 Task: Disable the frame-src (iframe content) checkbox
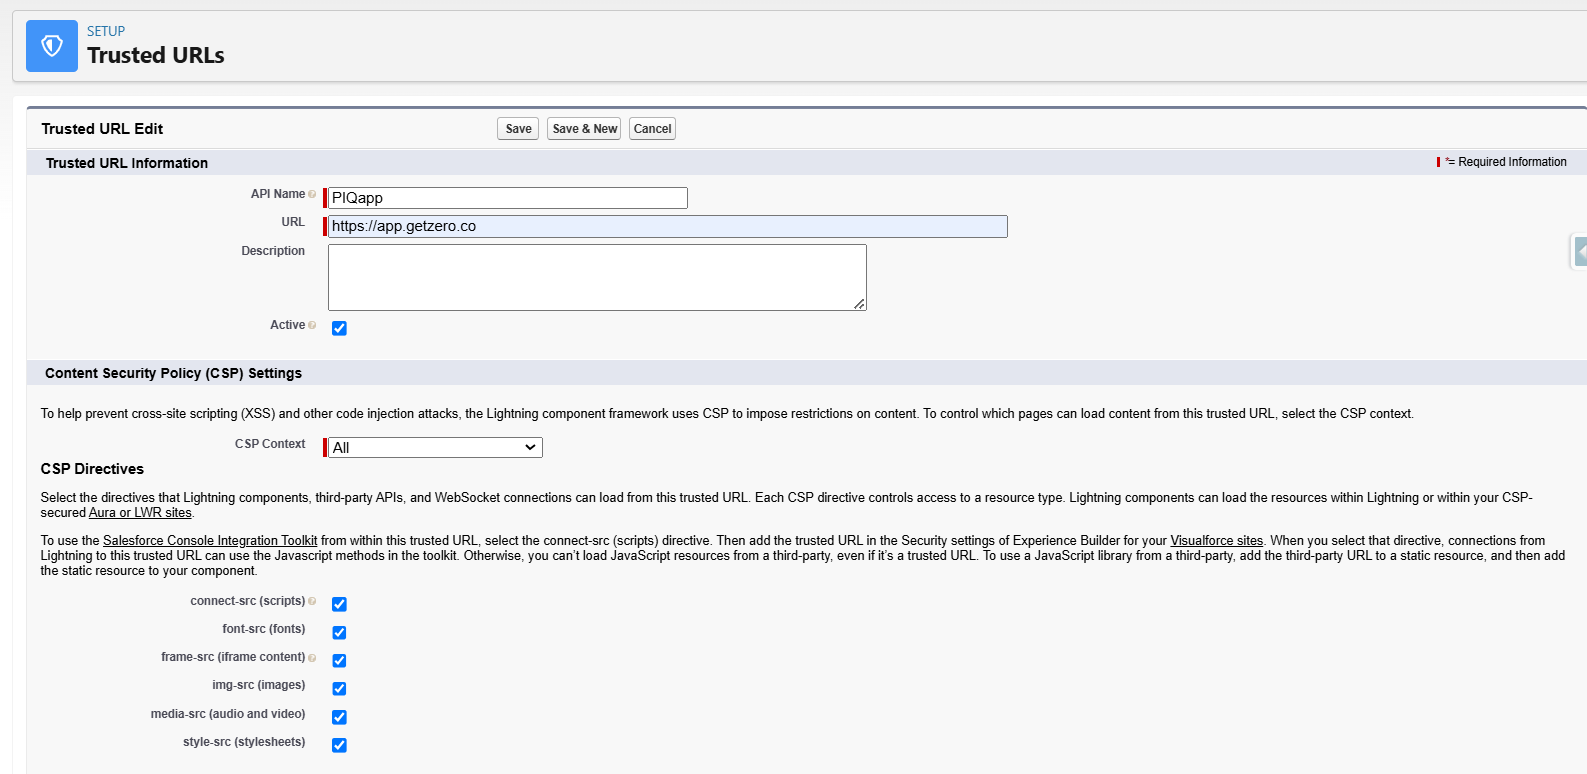[339, 660]
